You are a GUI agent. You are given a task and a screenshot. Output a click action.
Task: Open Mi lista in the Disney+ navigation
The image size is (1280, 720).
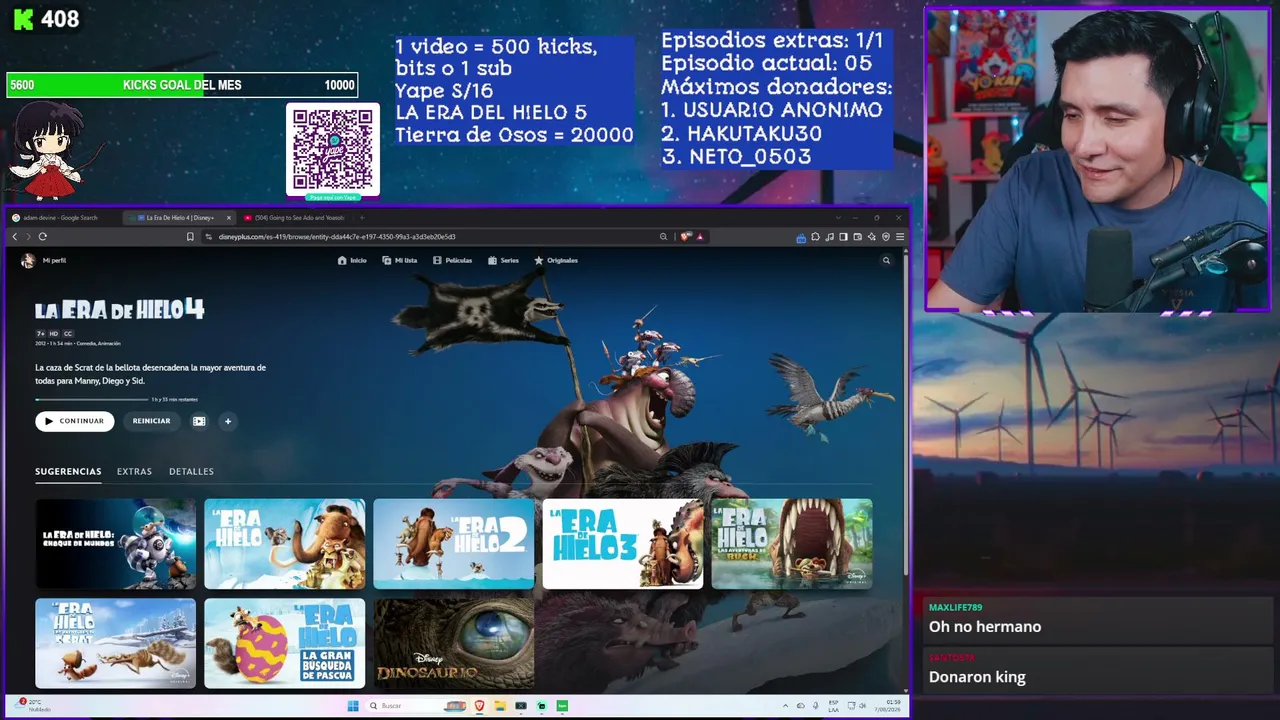coord(400,260)
